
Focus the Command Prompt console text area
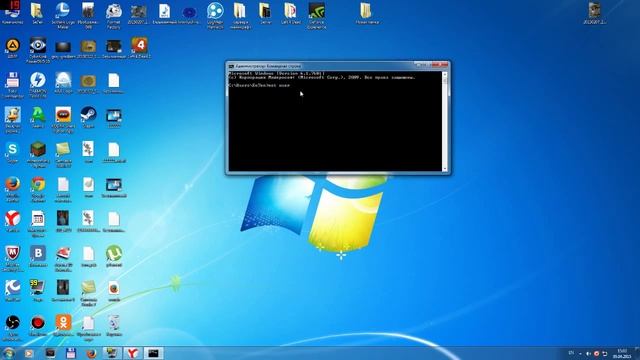(x=335, y=121)
